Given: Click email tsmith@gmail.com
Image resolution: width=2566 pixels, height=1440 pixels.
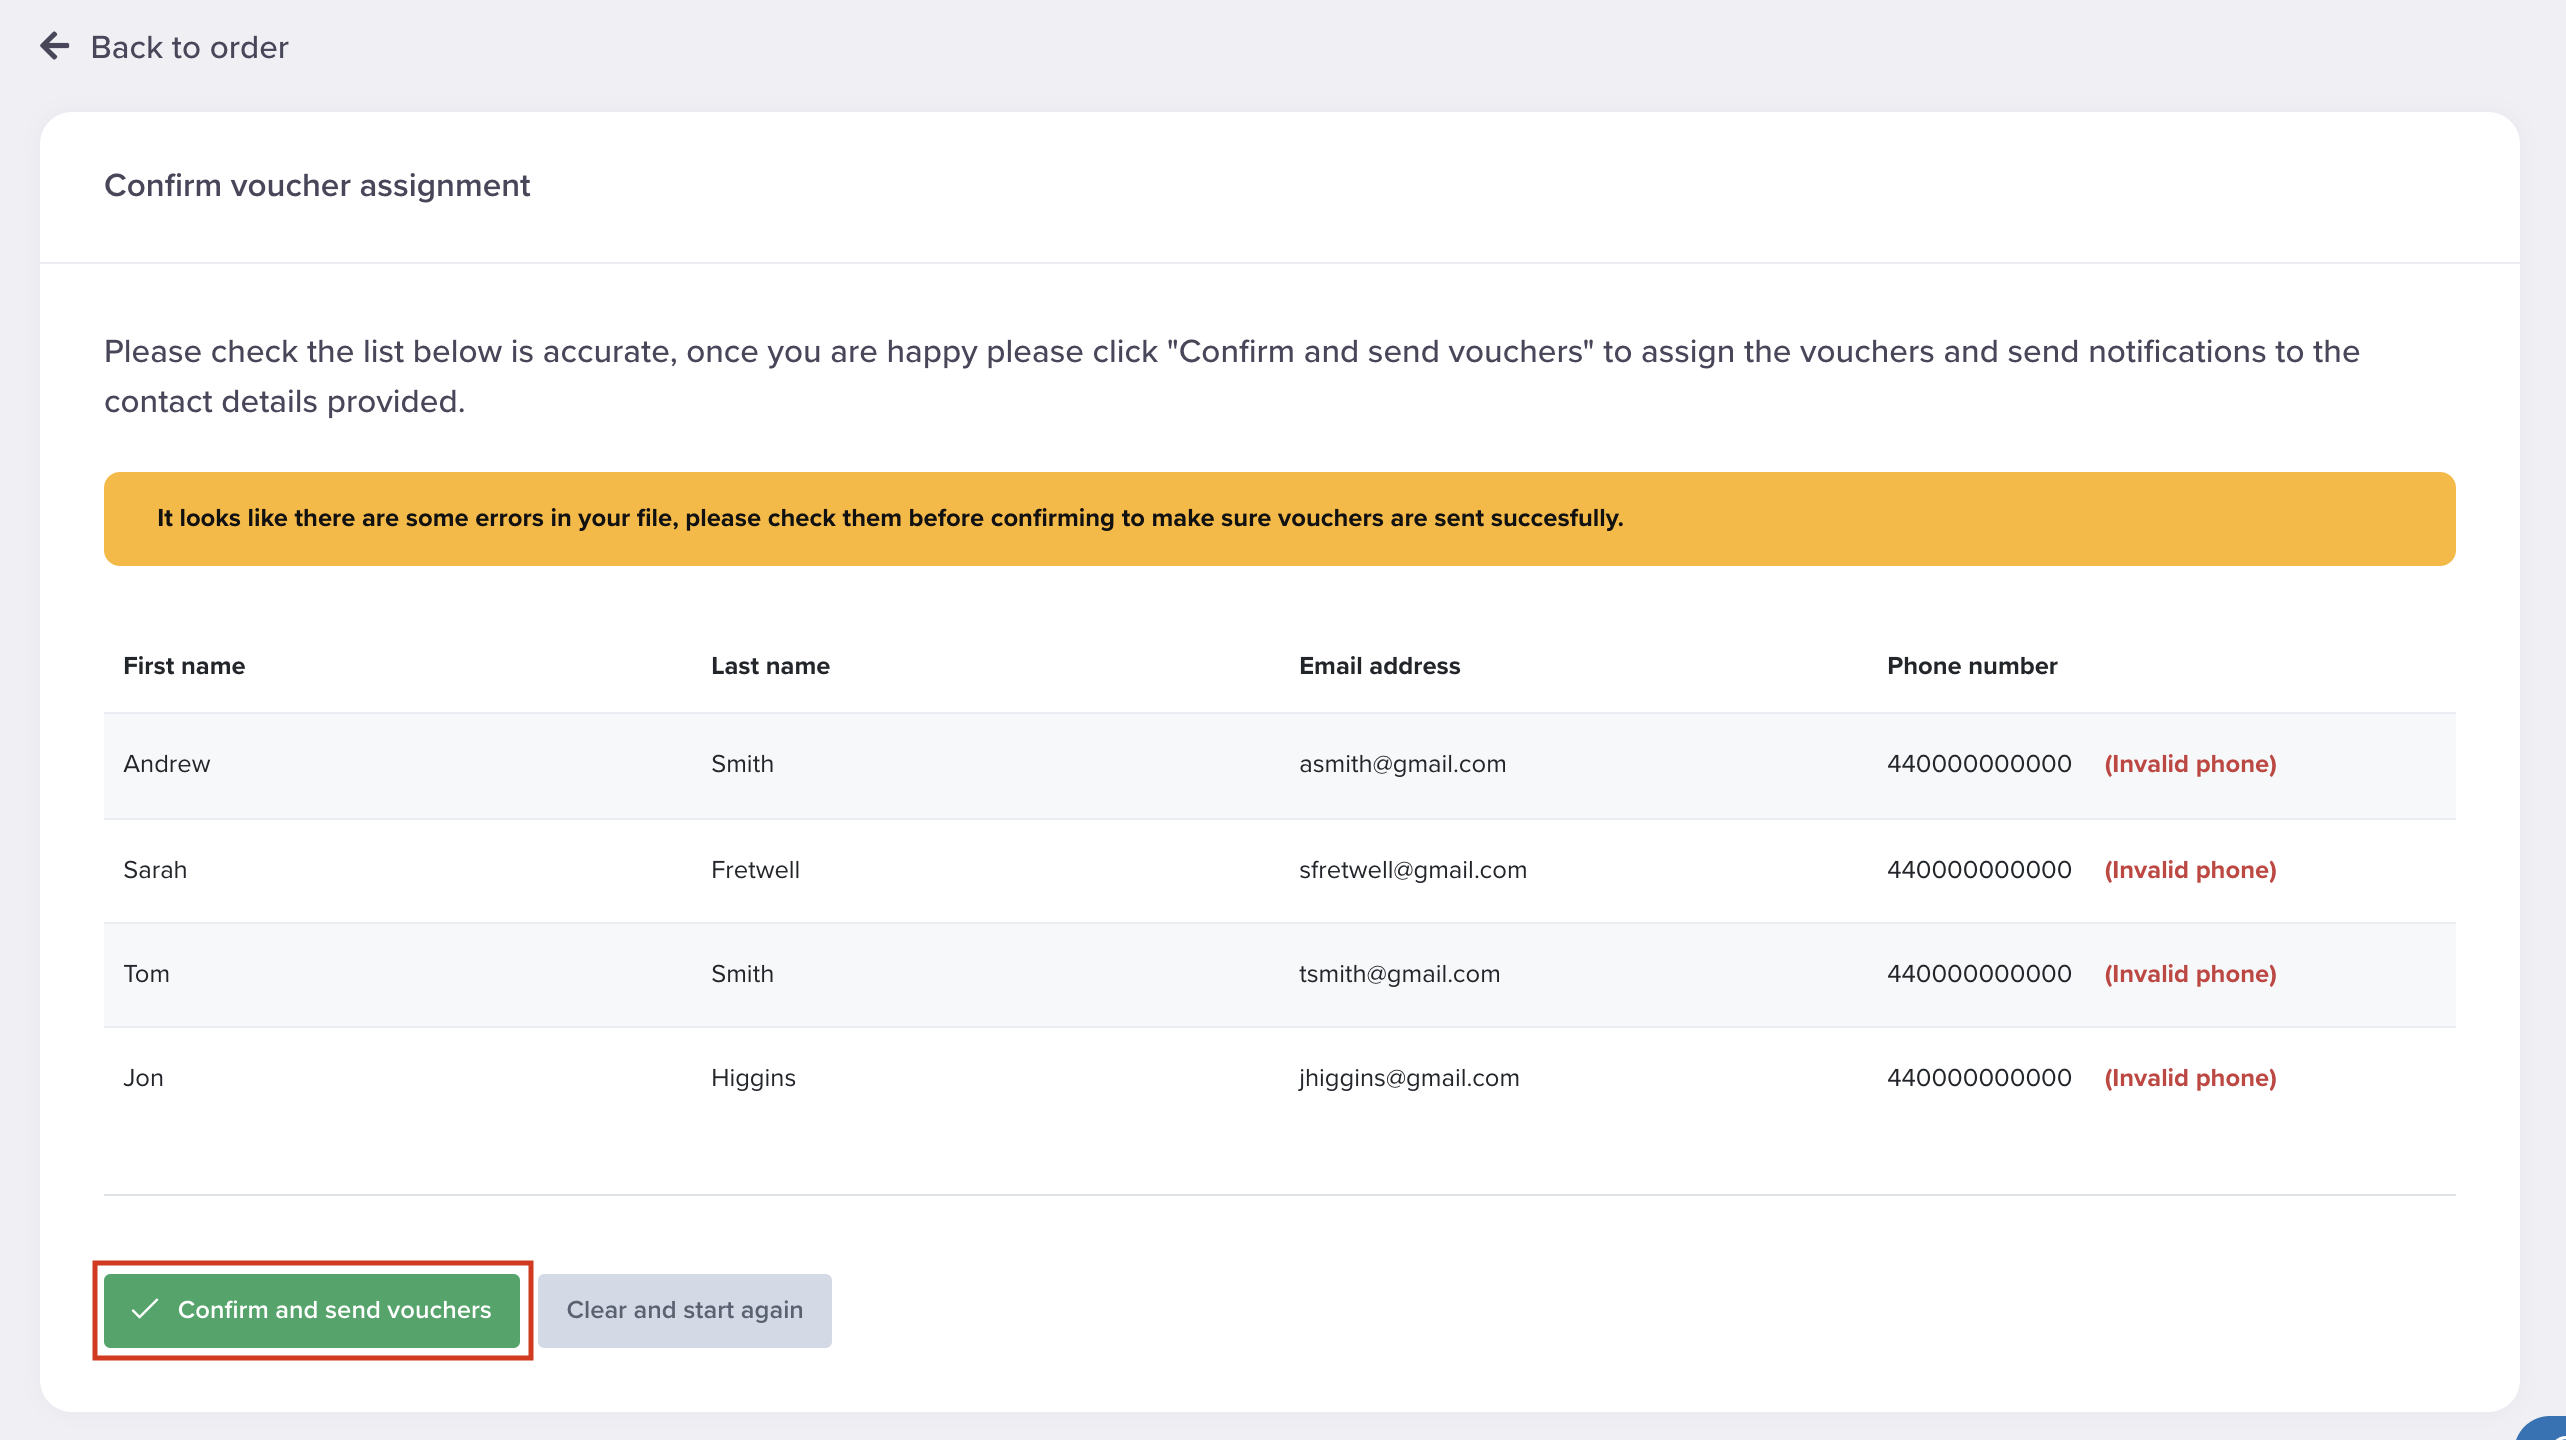Looking at the screenshot, I should point(1399,974).
